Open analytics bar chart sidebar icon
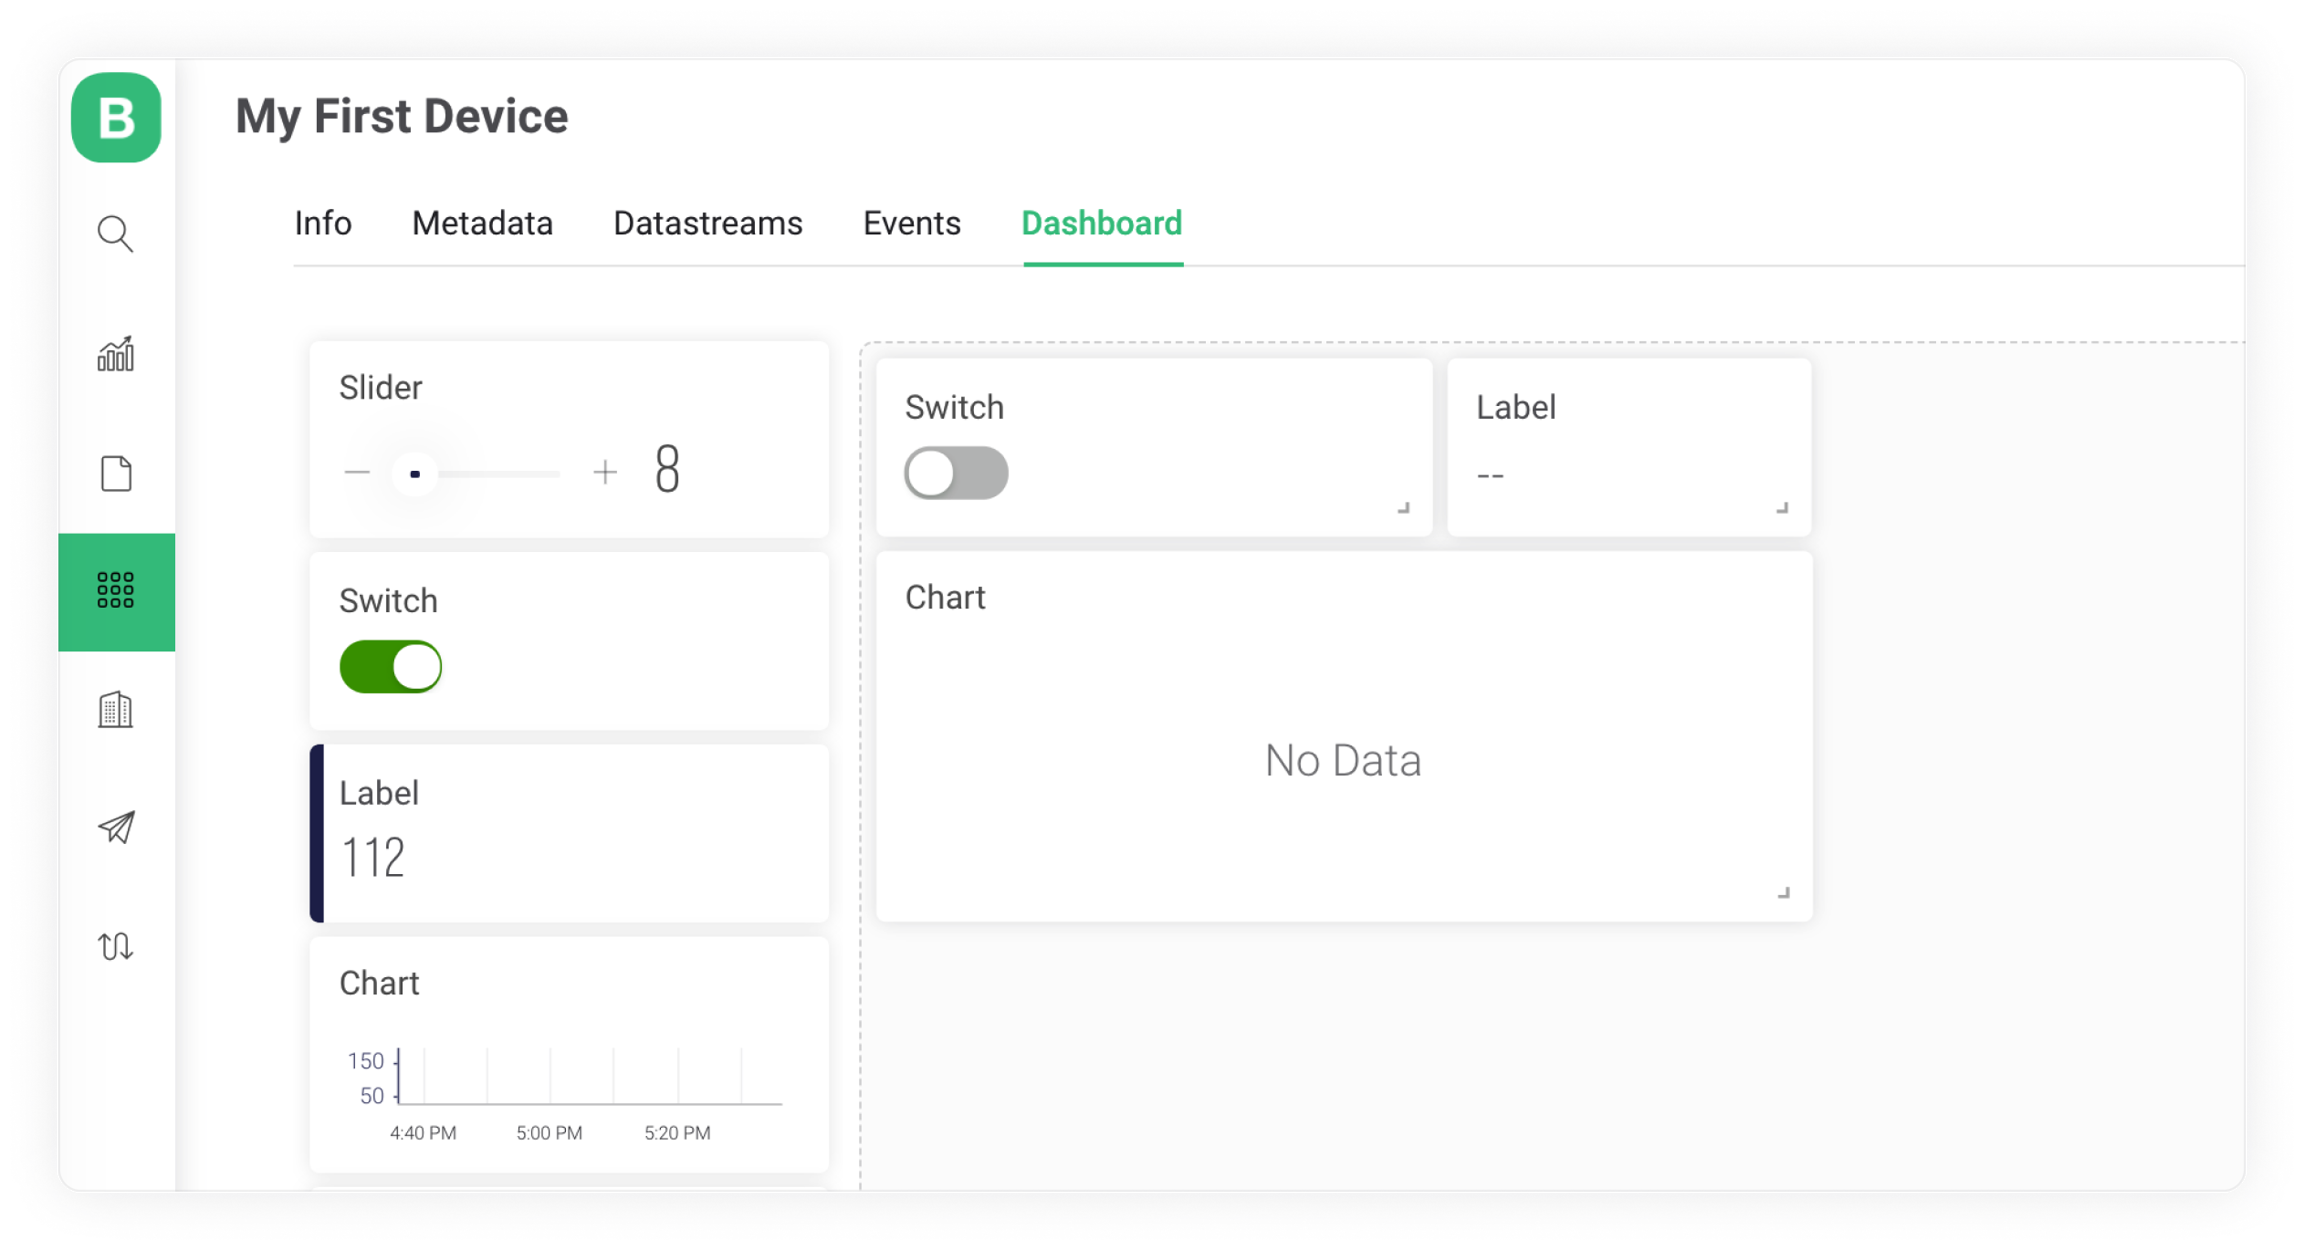The width and height of the screenshot is (2304, 1250). pyautogui.click(x=116, y=354)
